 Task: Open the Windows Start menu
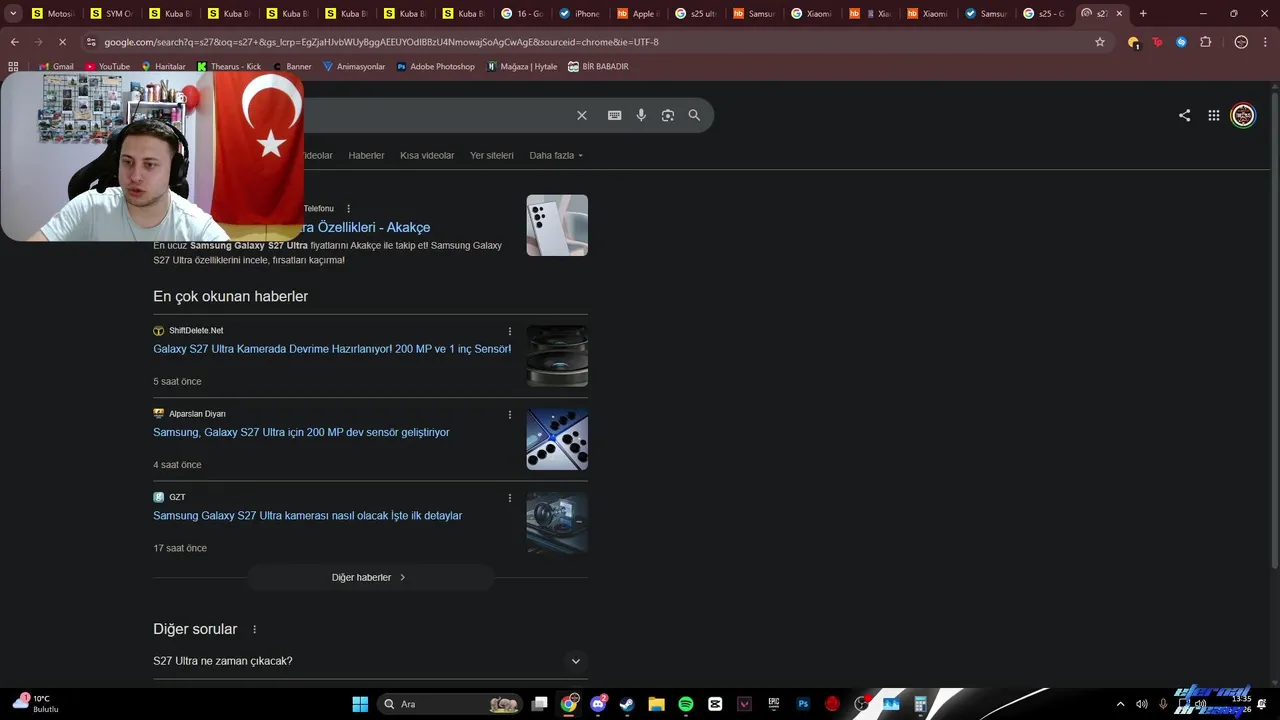click(x=360, y=704)
